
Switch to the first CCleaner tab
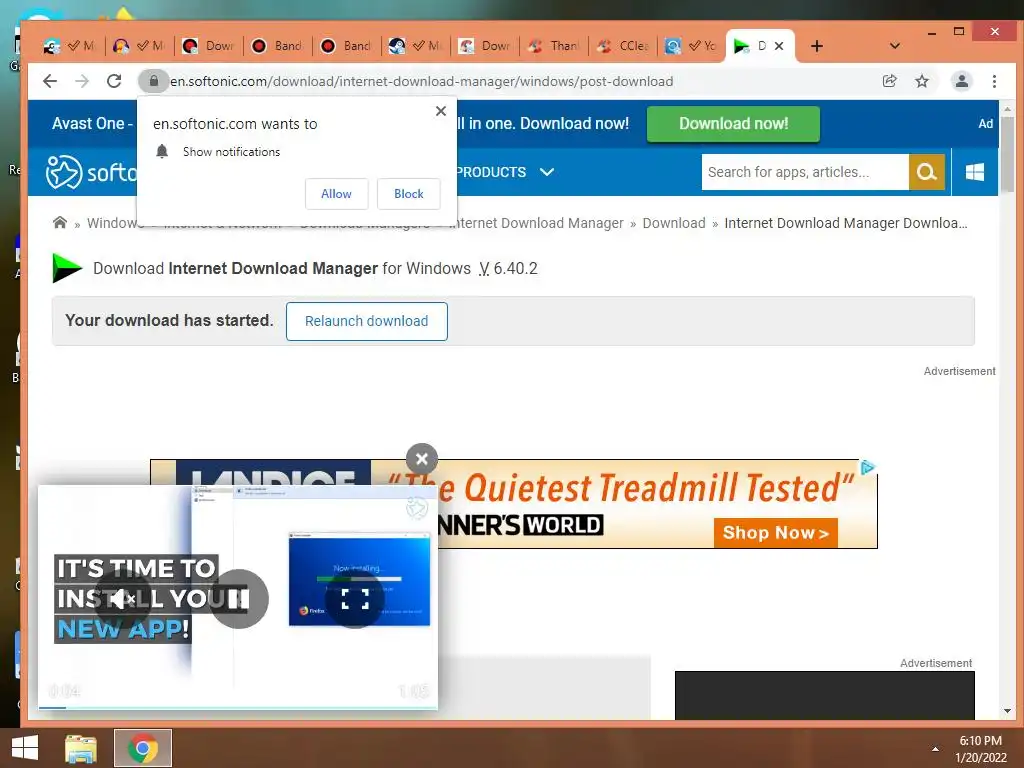(x=624, y=46)
